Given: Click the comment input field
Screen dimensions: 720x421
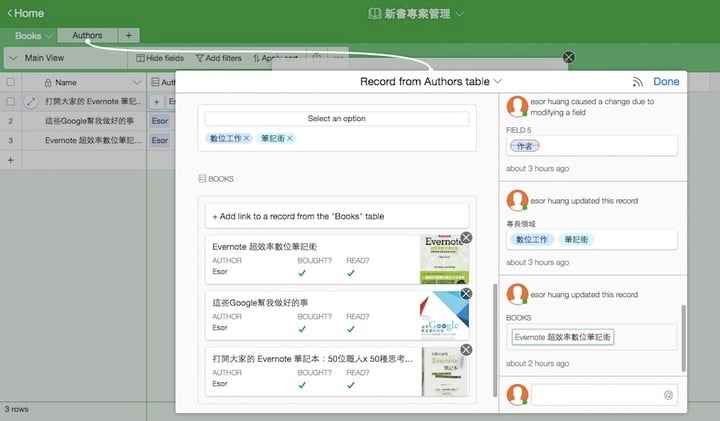Looking at the screenshot, I should [x=603, y=395].
